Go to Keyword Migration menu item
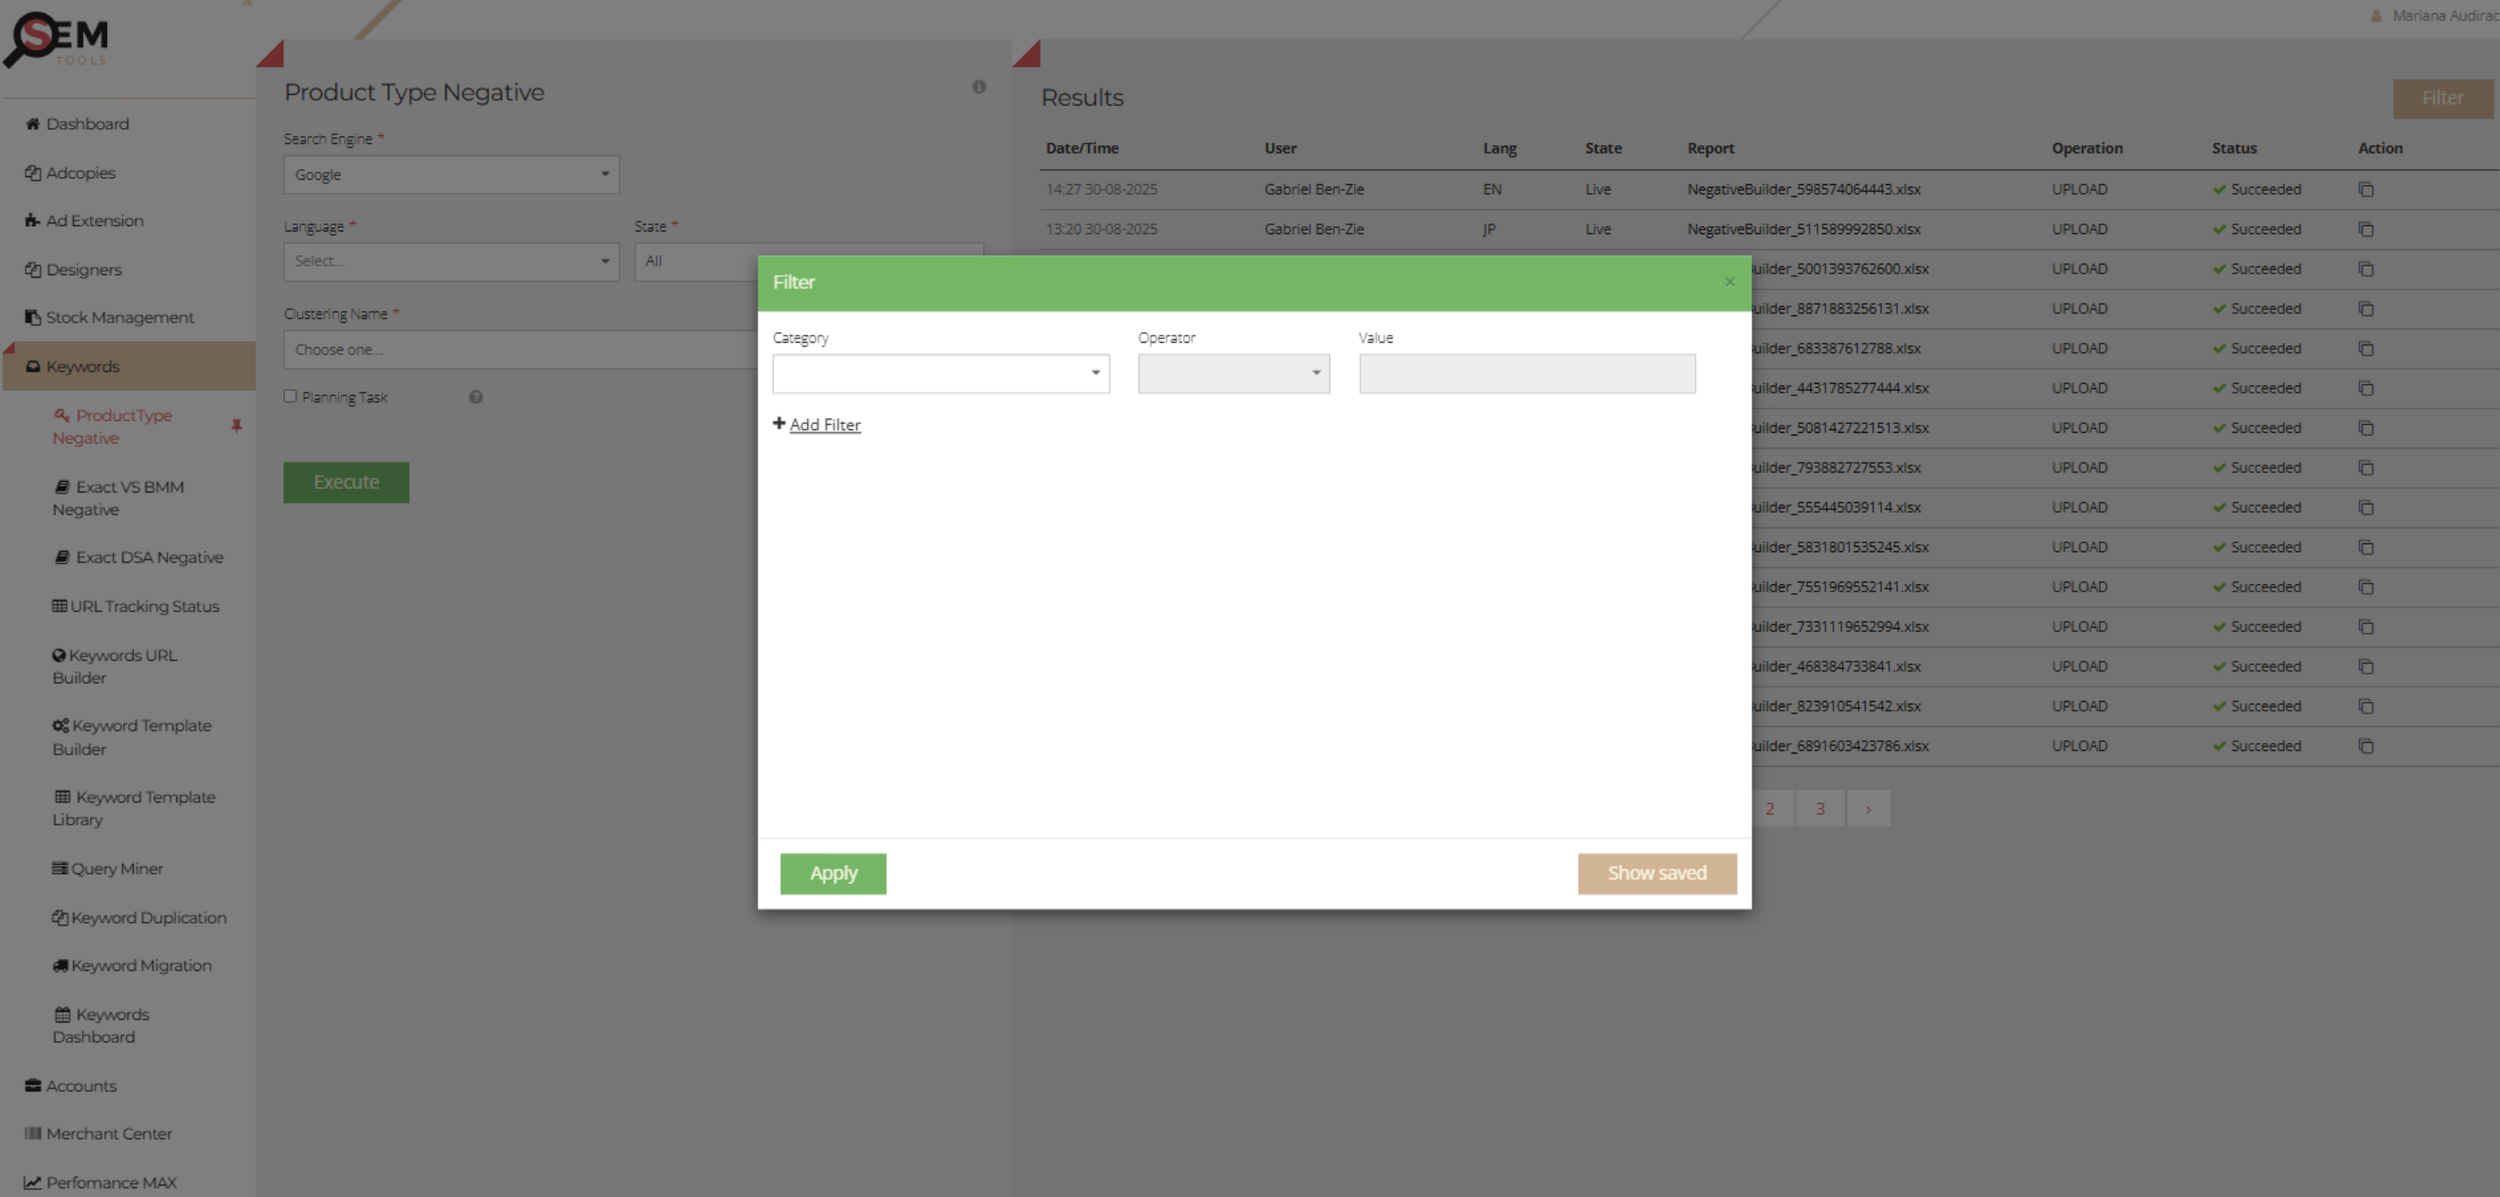 coord(141,965)
